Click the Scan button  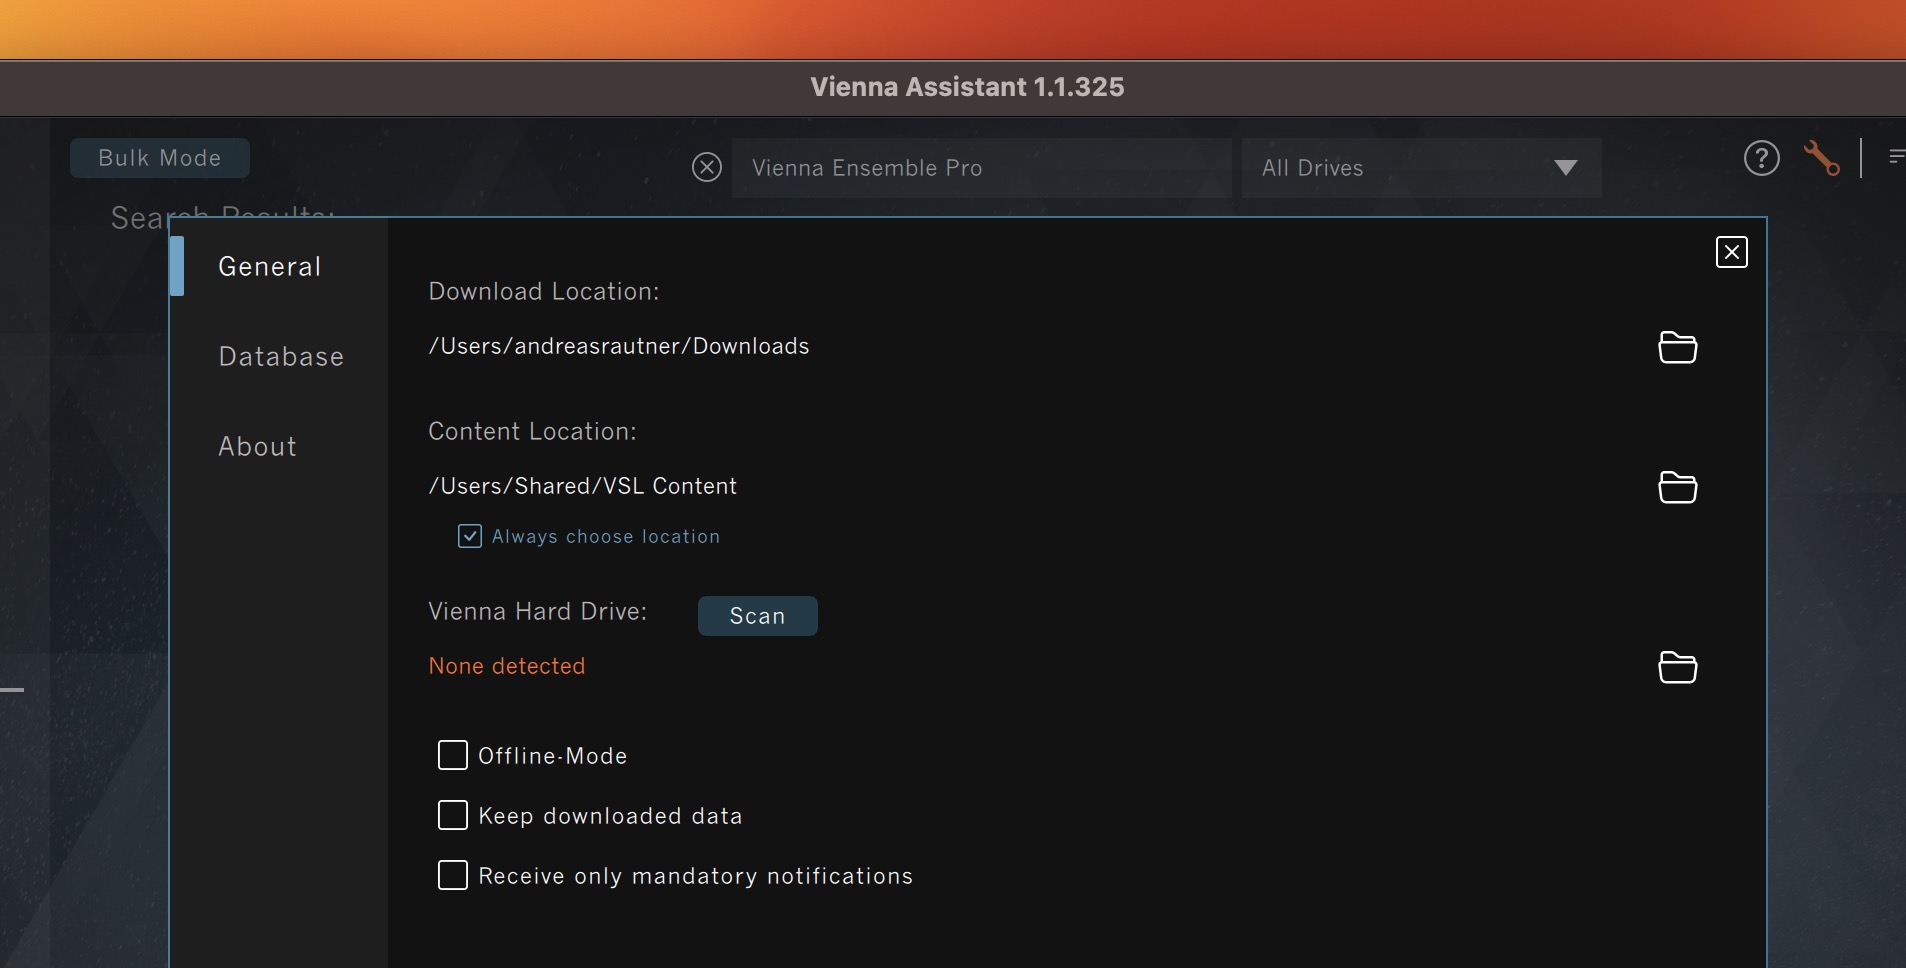(x=758, y=616)
